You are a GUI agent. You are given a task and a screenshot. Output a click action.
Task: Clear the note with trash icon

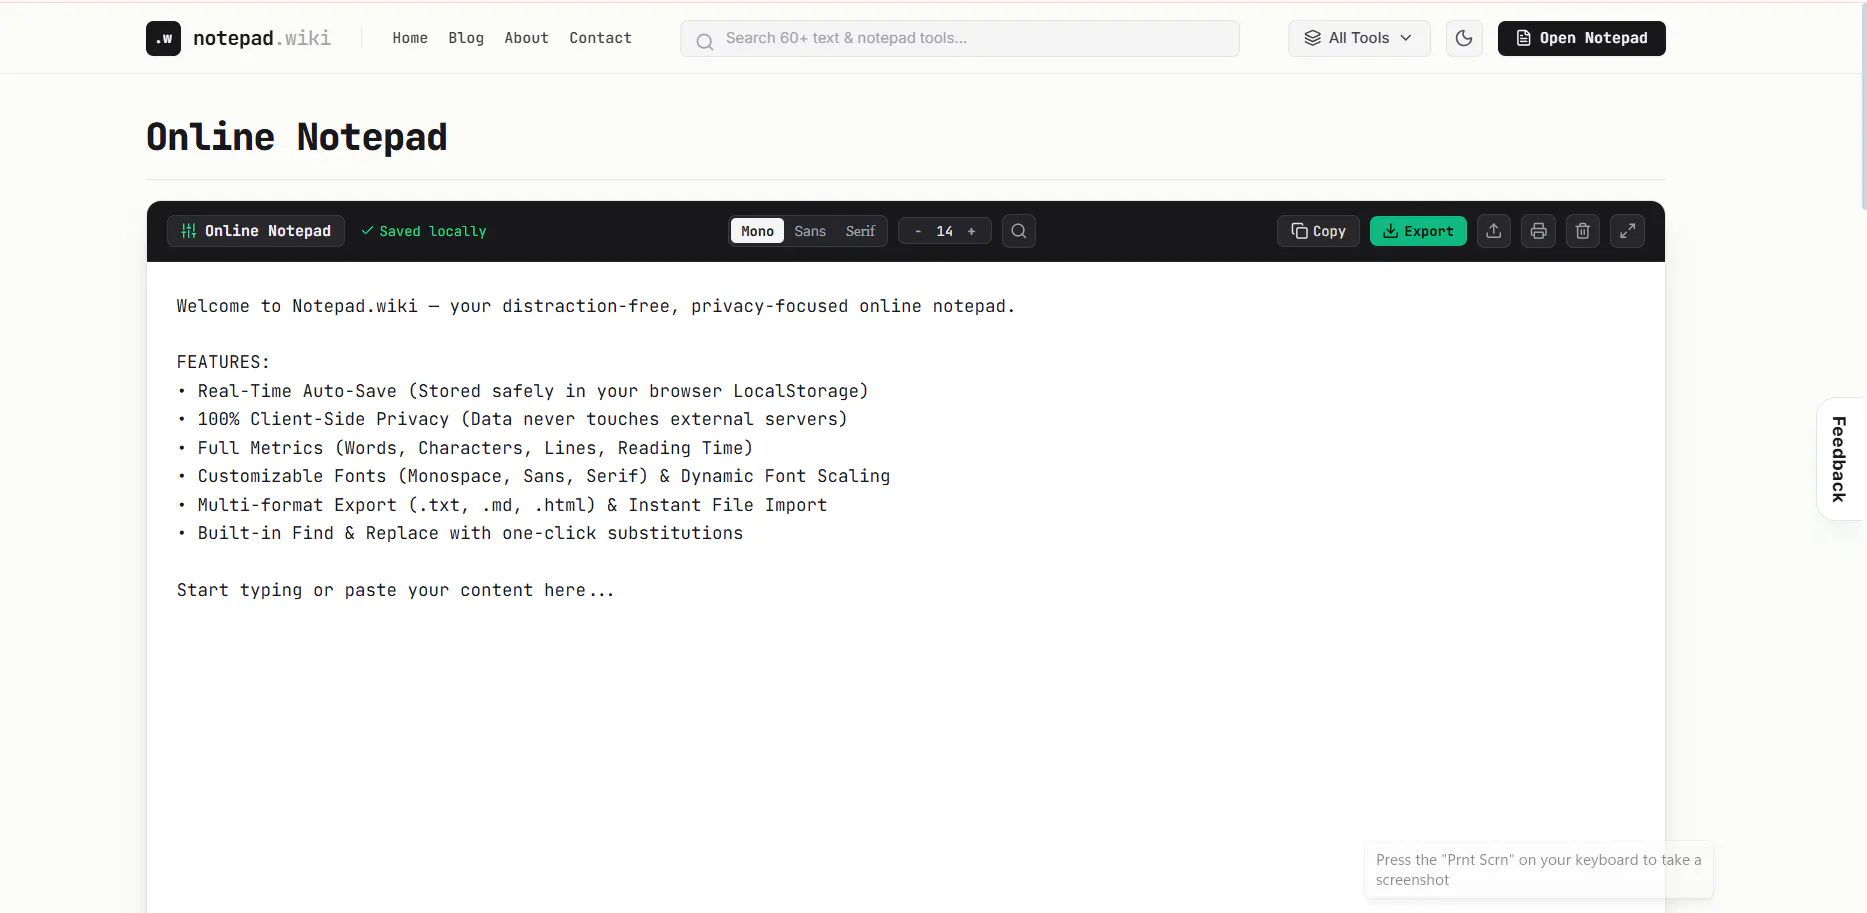coord(1583,231)
